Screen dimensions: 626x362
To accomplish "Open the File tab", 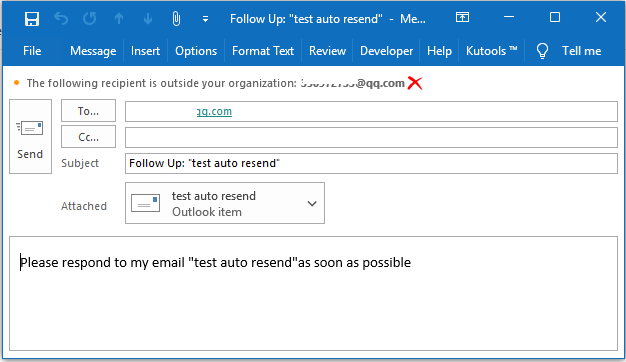I will coord(32,51).
